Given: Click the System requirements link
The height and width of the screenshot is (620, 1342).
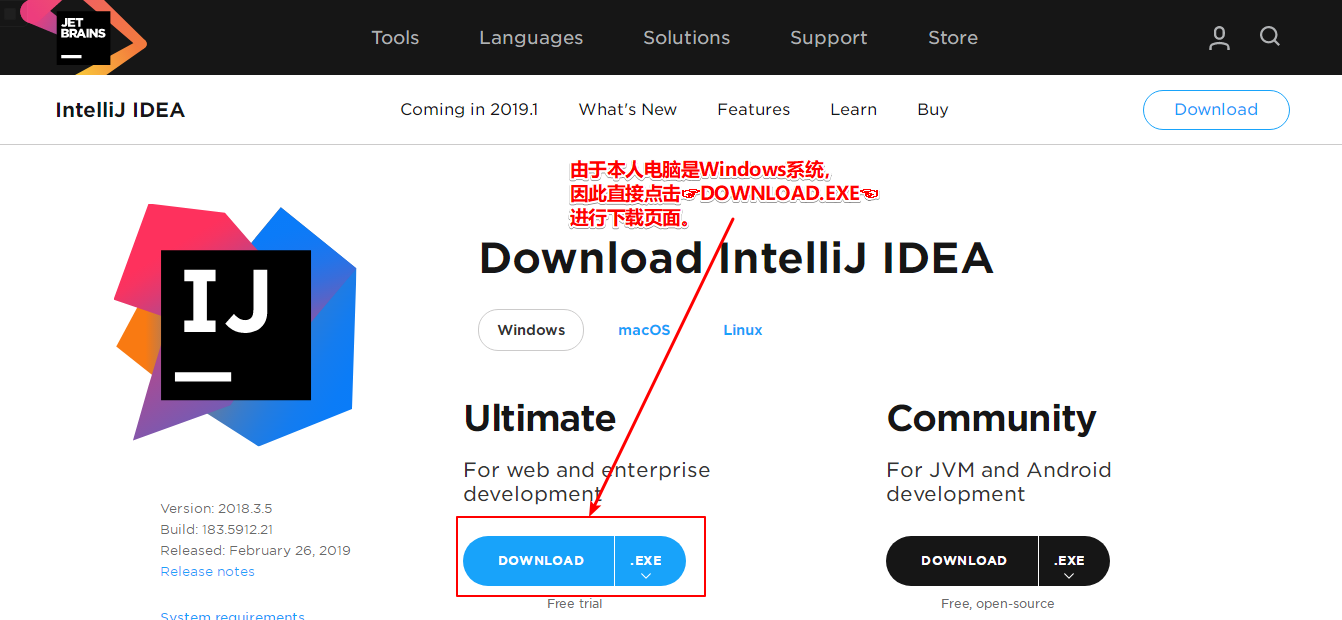Looking at the screenshot, I should (232, 615).
